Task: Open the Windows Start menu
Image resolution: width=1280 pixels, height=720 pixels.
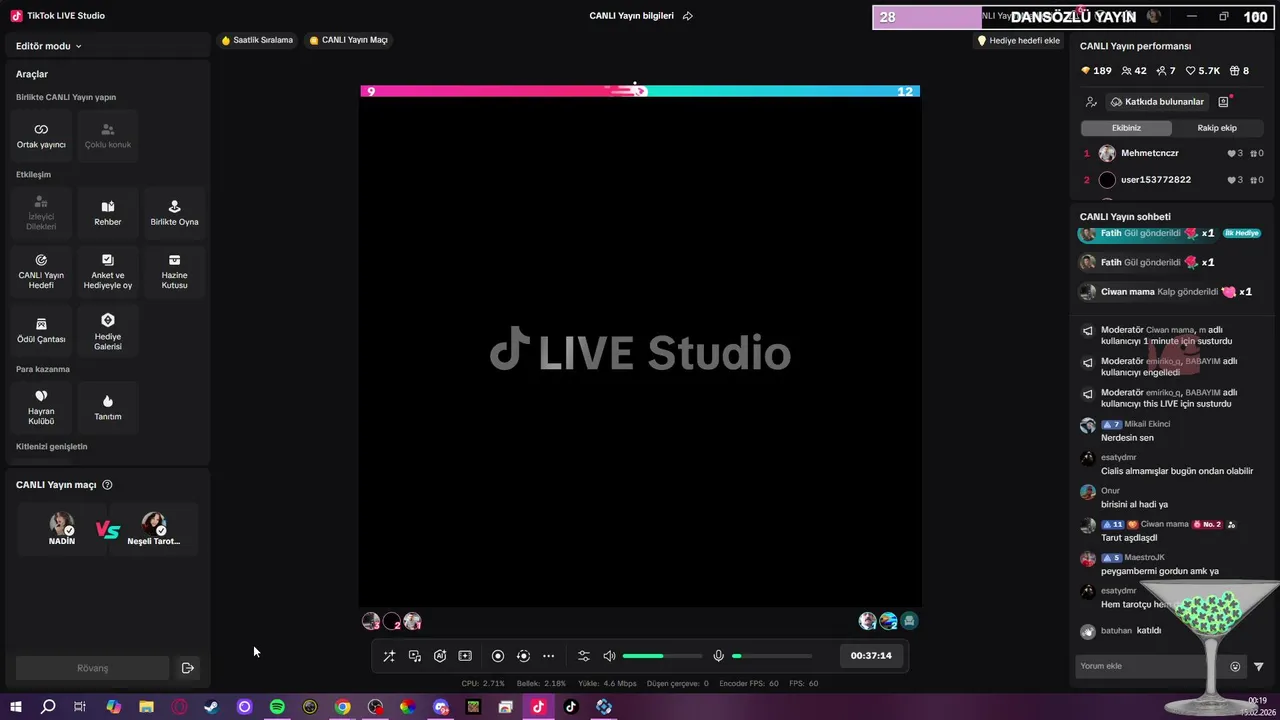Action: click(x=16, y=707)
